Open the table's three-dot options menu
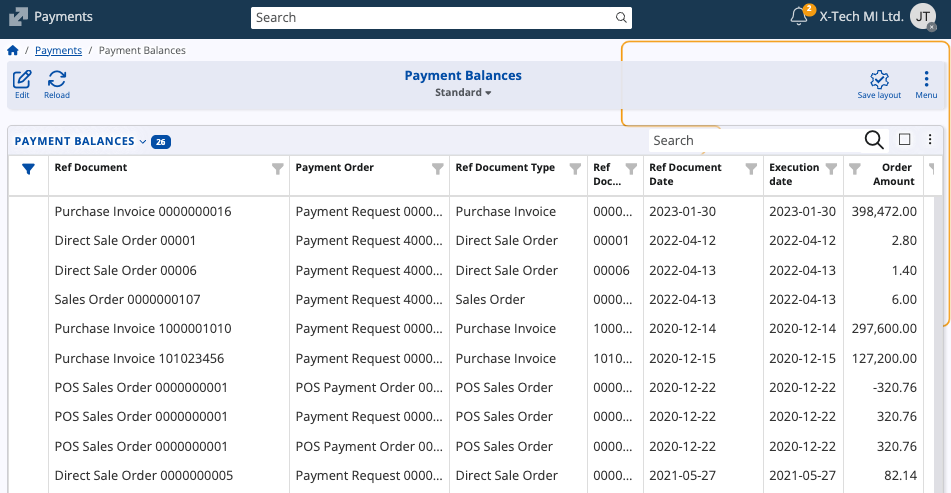 (x=930, y=140)
